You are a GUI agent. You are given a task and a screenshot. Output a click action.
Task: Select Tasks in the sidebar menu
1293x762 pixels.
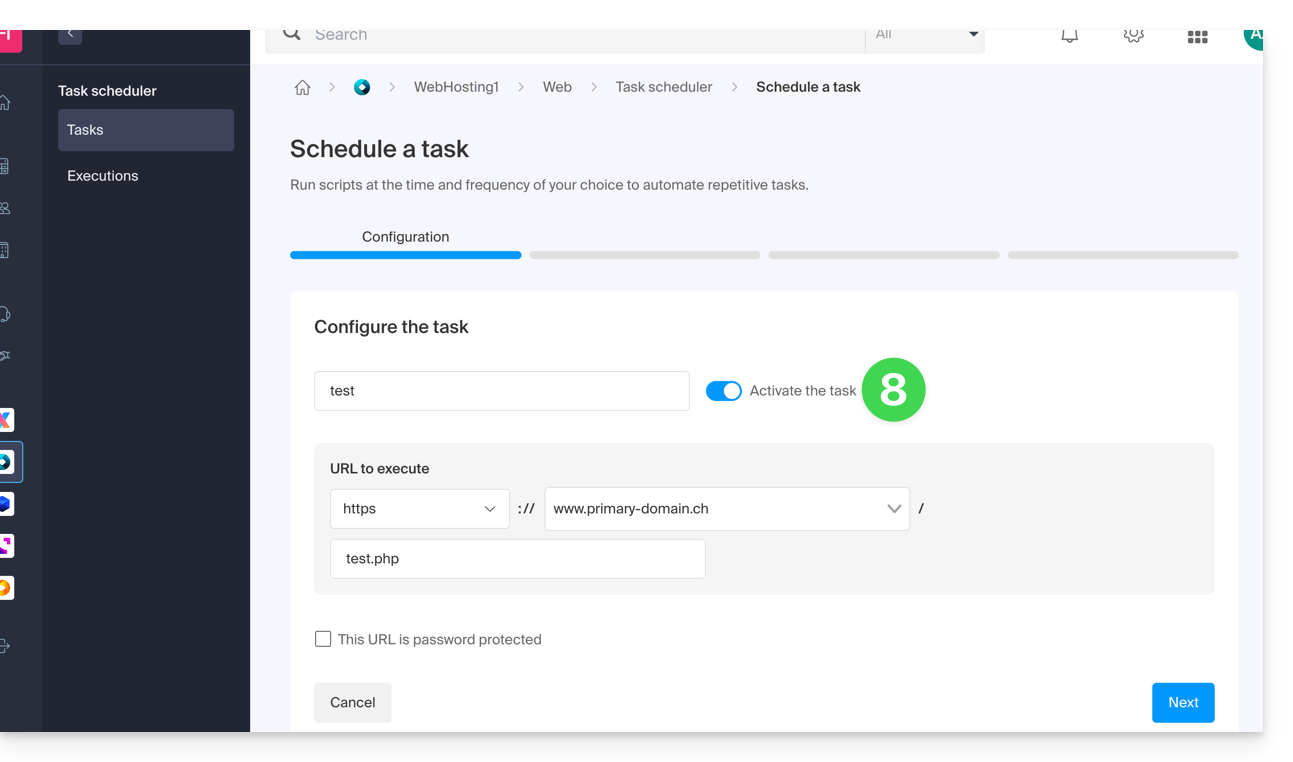[146, 130]
